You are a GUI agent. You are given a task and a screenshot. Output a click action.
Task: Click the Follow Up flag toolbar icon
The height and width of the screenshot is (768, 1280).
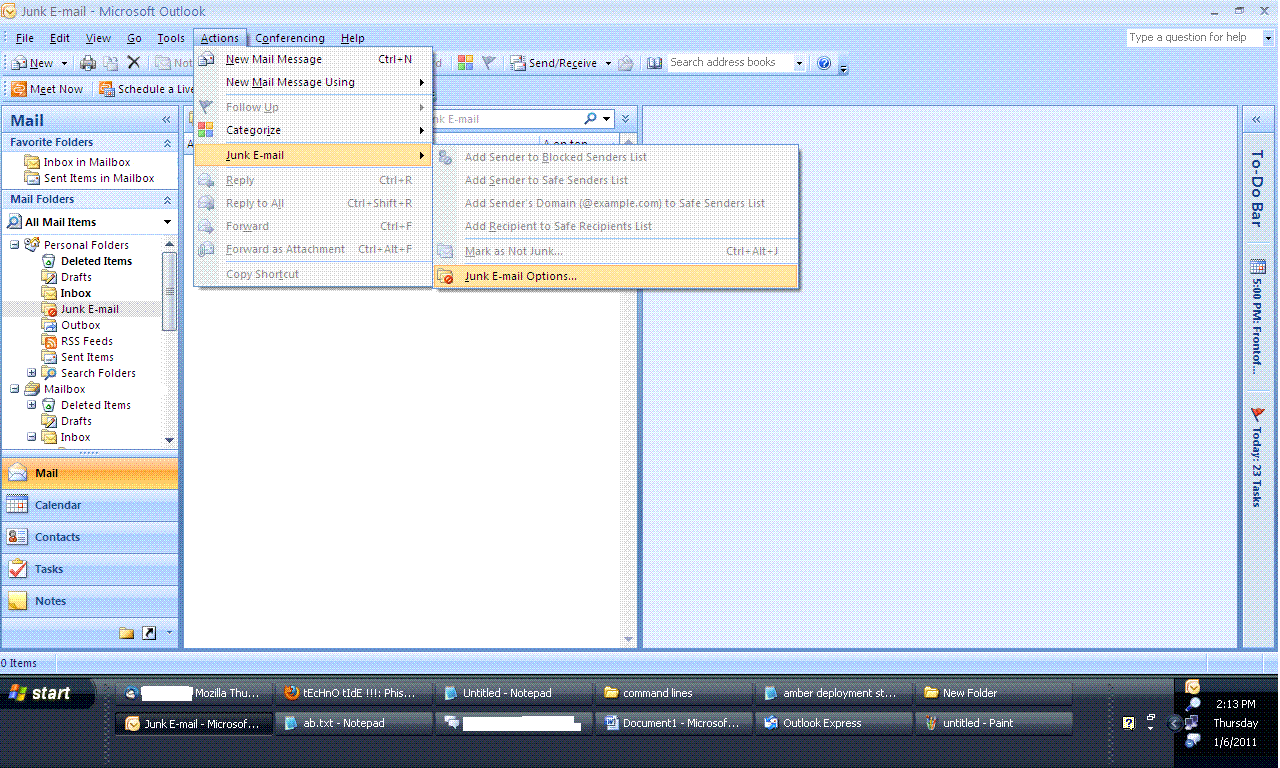tap(488, 63)
